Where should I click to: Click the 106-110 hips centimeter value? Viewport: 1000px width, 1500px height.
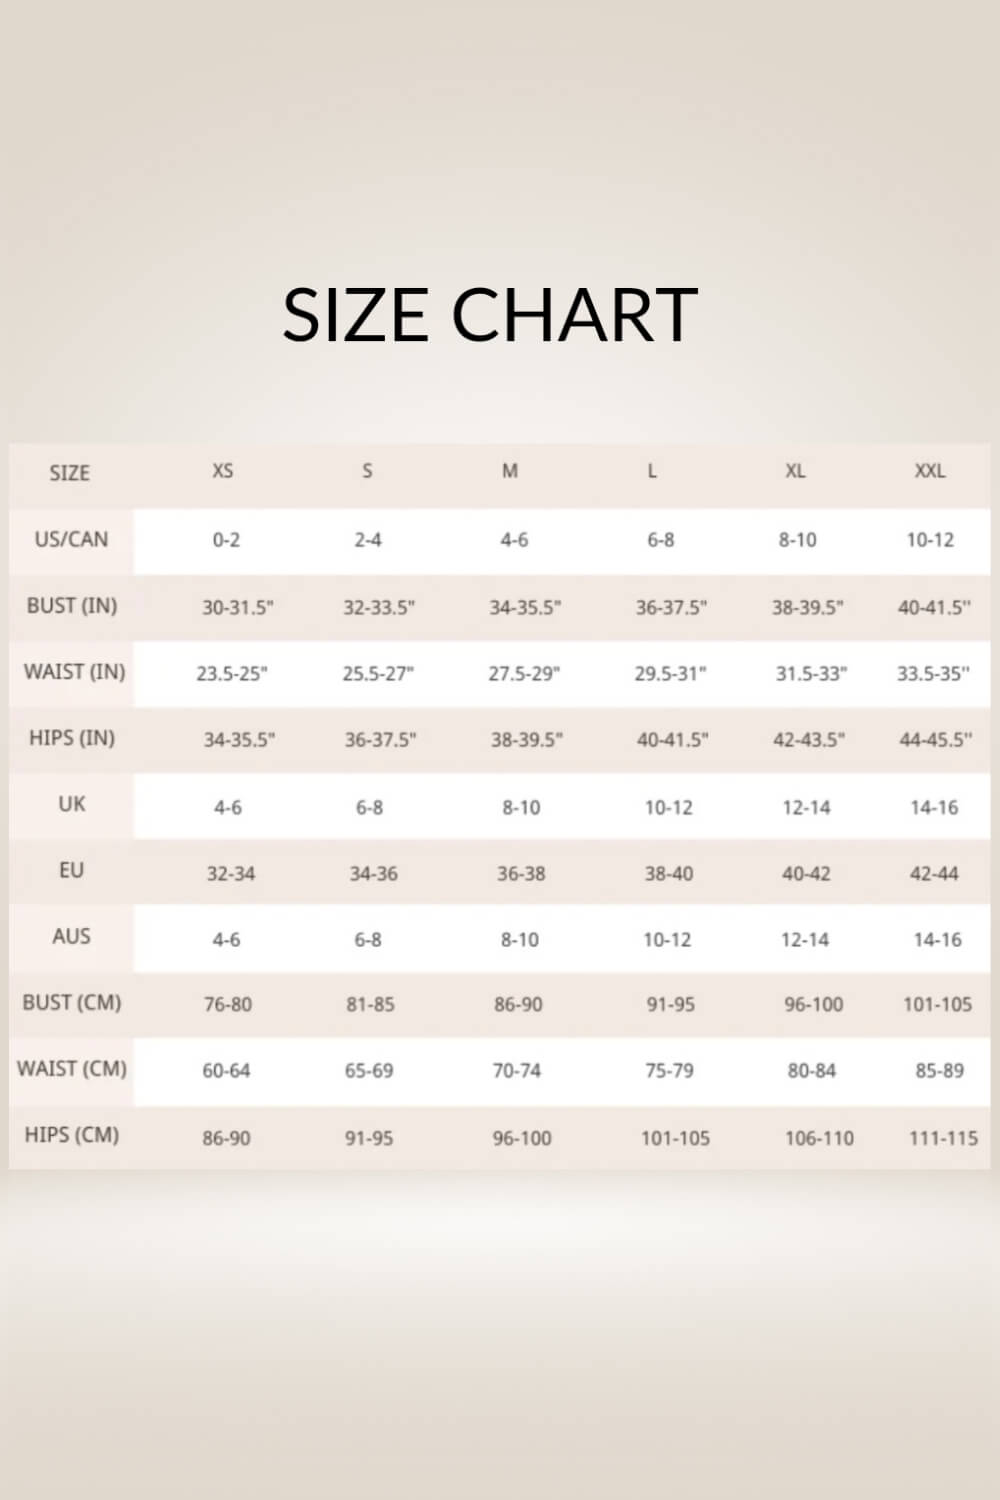(819, 1138)
